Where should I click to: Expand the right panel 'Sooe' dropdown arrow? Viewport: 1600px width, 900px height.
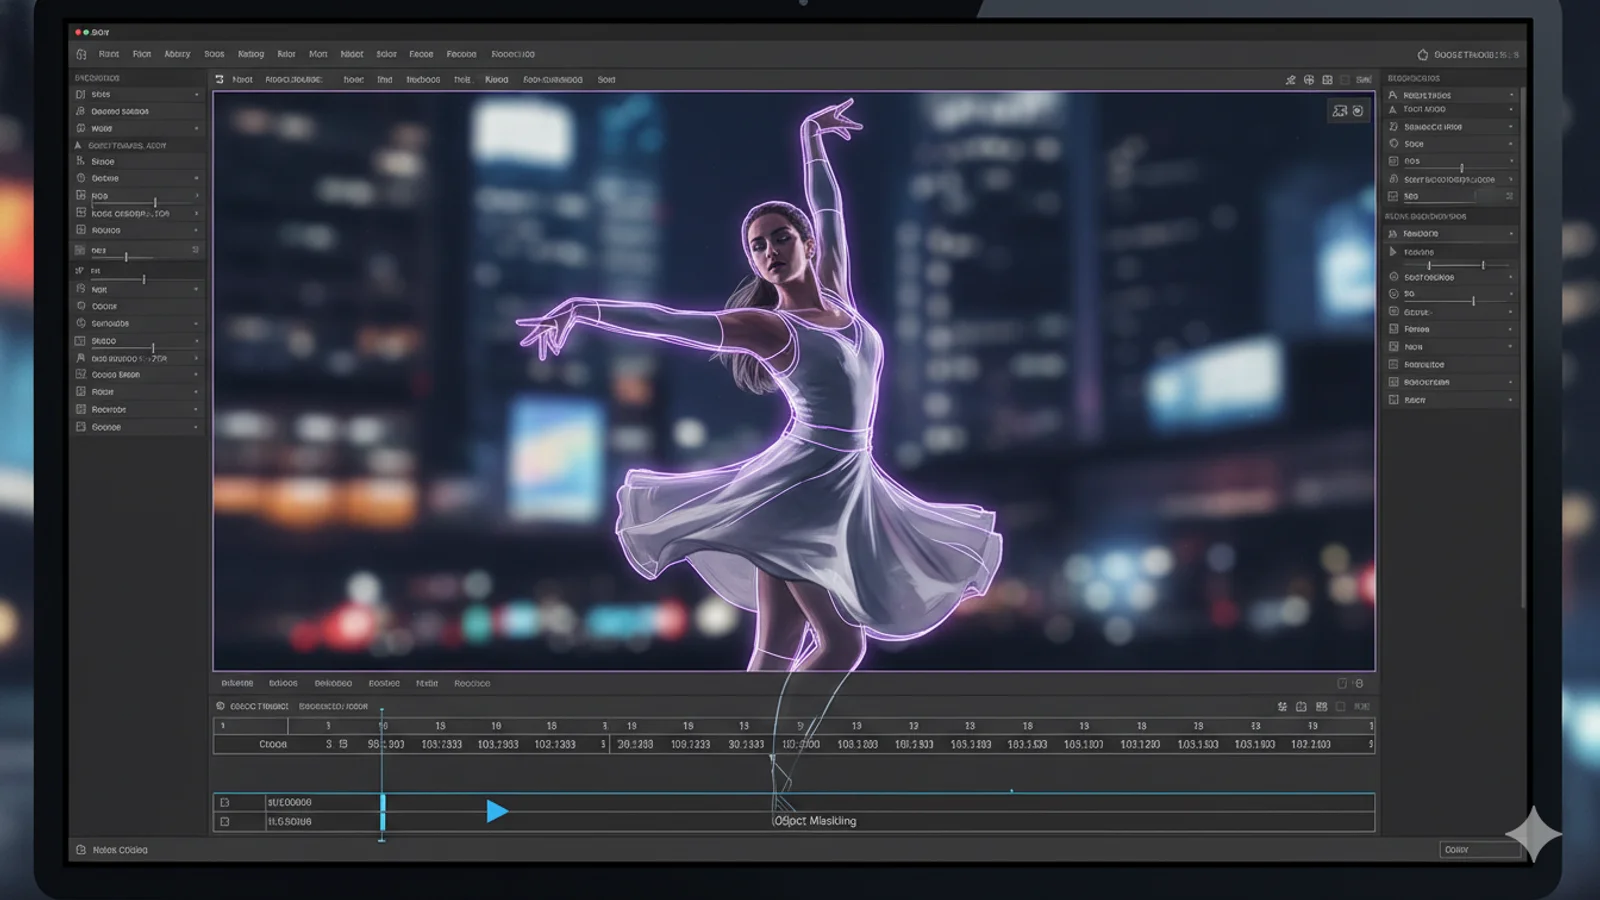[1511, 144]
